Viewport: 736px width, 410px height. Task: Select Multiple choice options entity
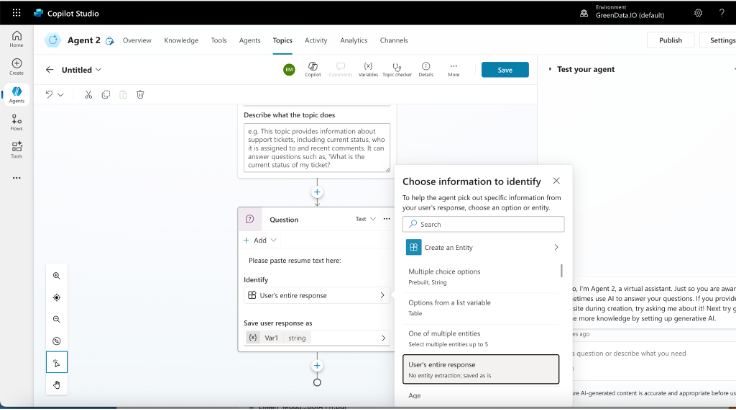coord(481,277)
